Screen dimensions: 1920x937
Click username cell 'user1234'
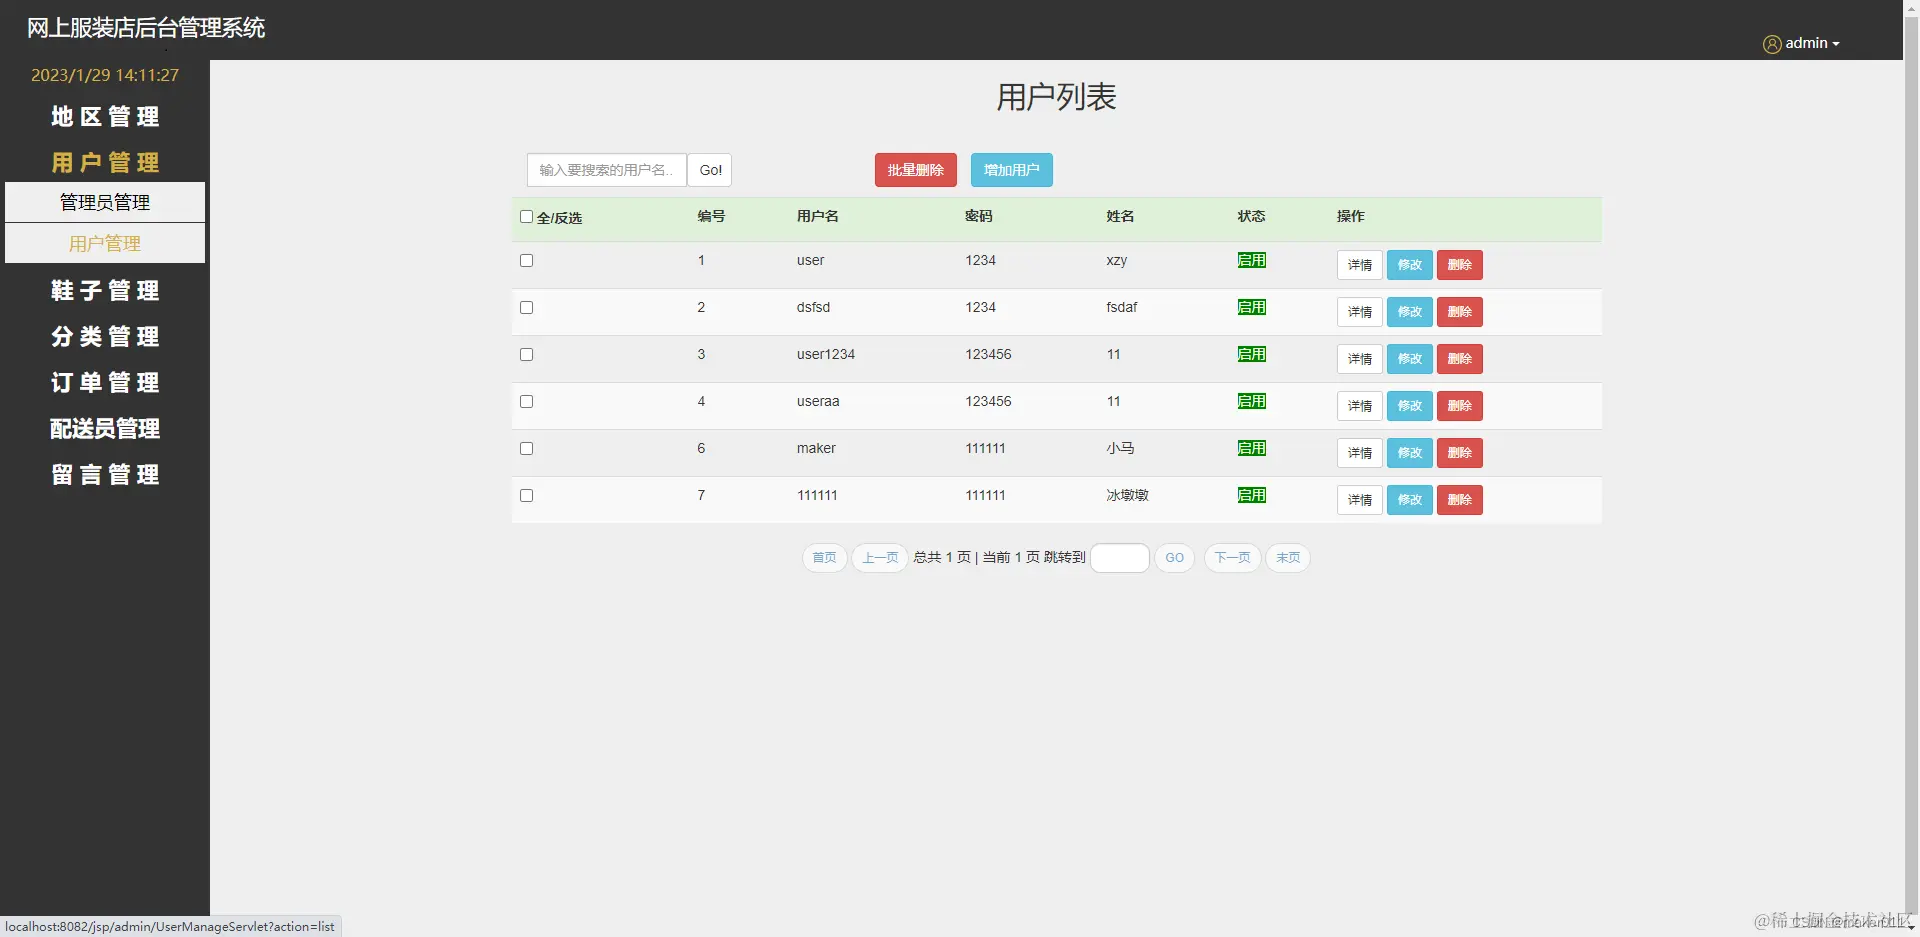tap(826, 354)
